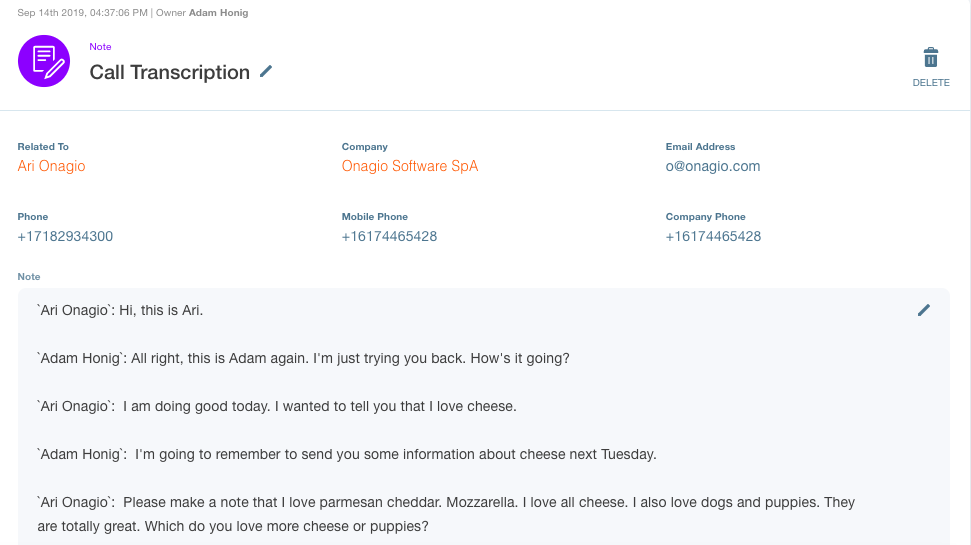This screenshot has height=545, width=971.
Task: Click the Related To field label
Action: (x=43, y=147)
